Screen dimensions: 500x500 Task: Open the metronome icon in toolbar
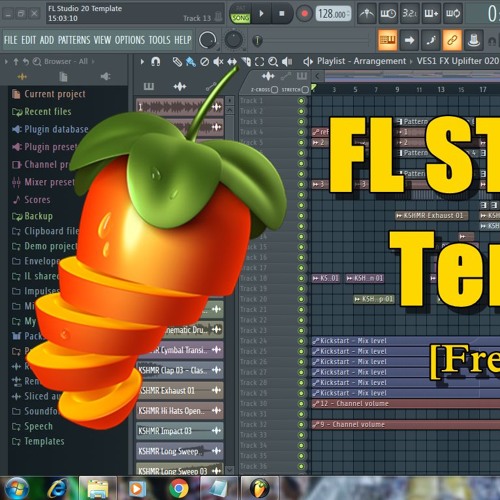[367, 14]
